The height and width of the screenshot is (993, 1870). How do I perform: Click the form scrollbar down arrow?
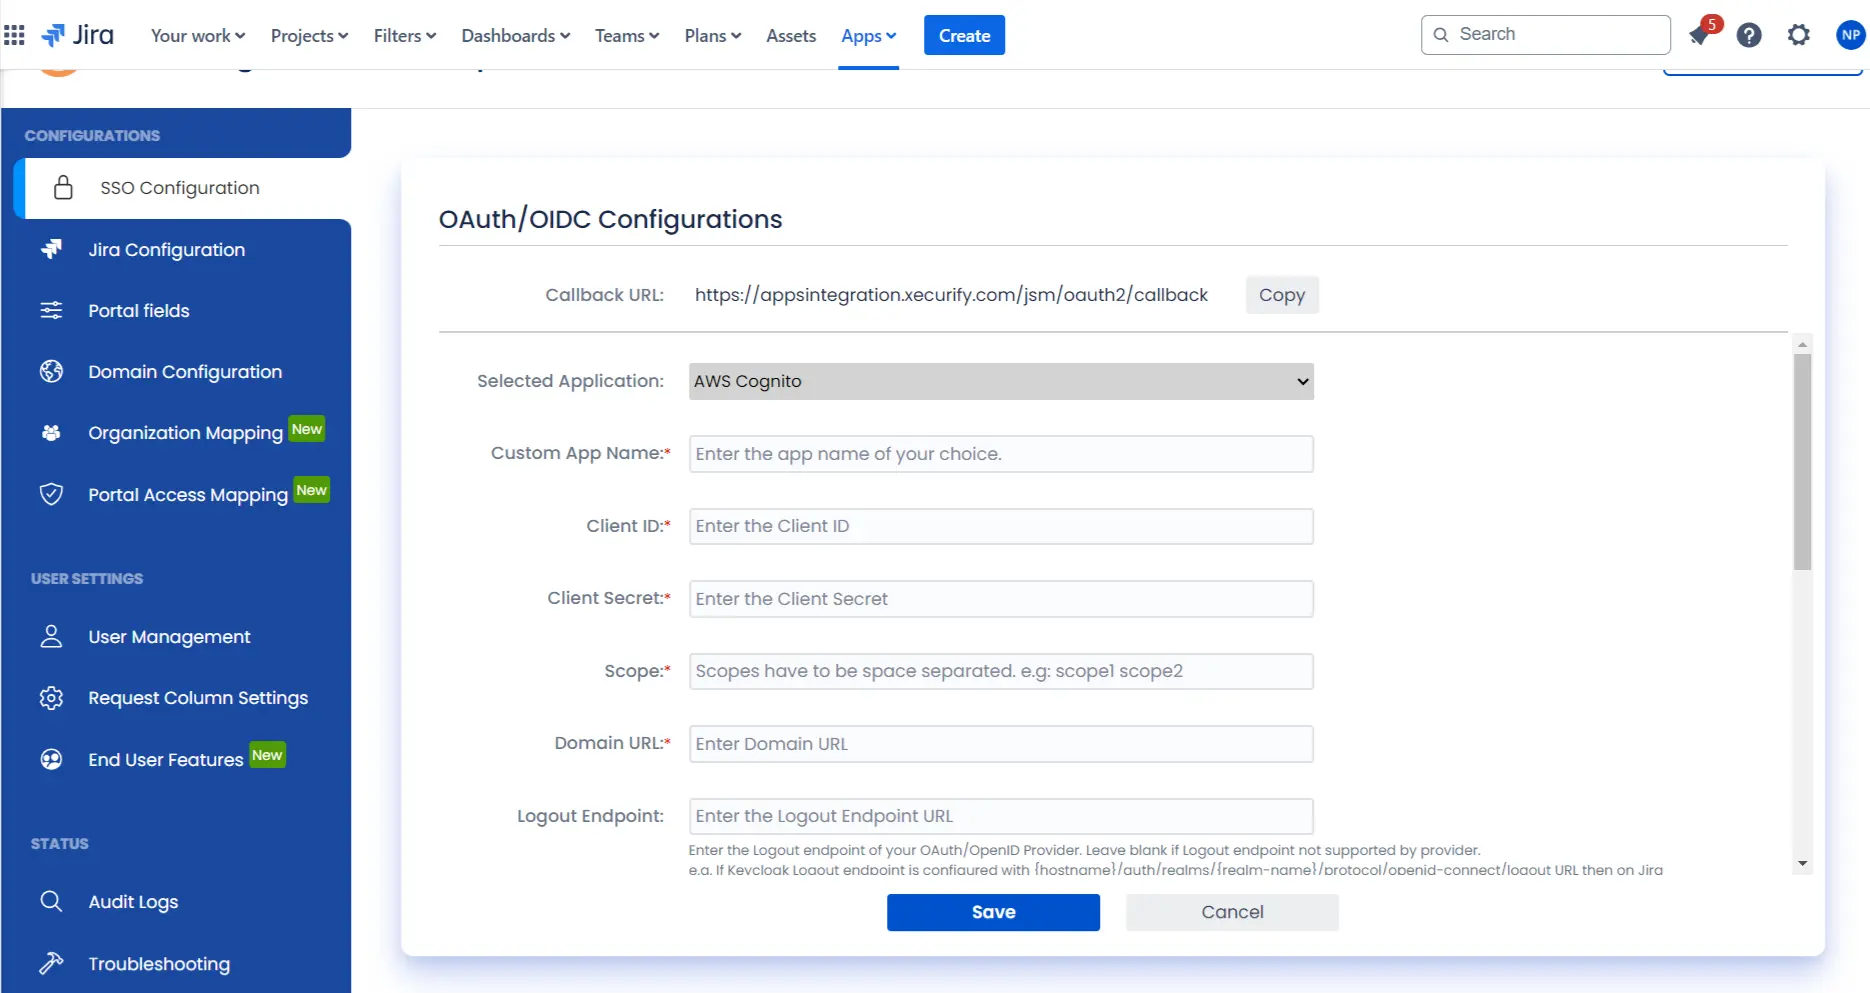[1802, 863]
